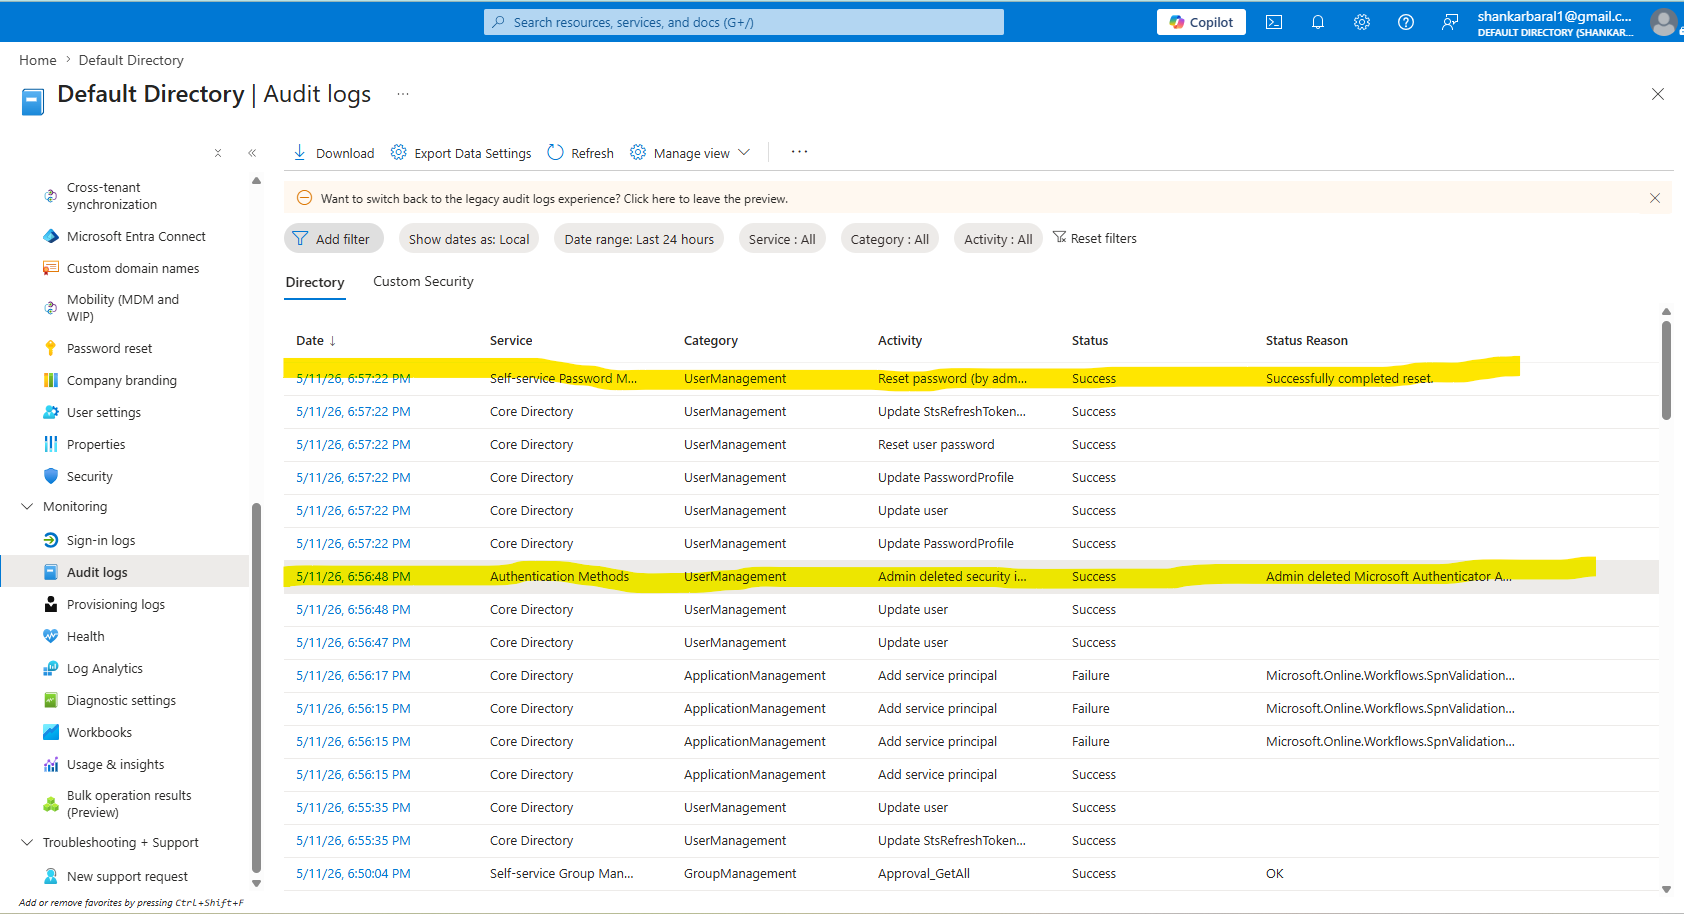Click the Add filter button
Viewport: 1684px width, 914px height.
tap(334, 239)
